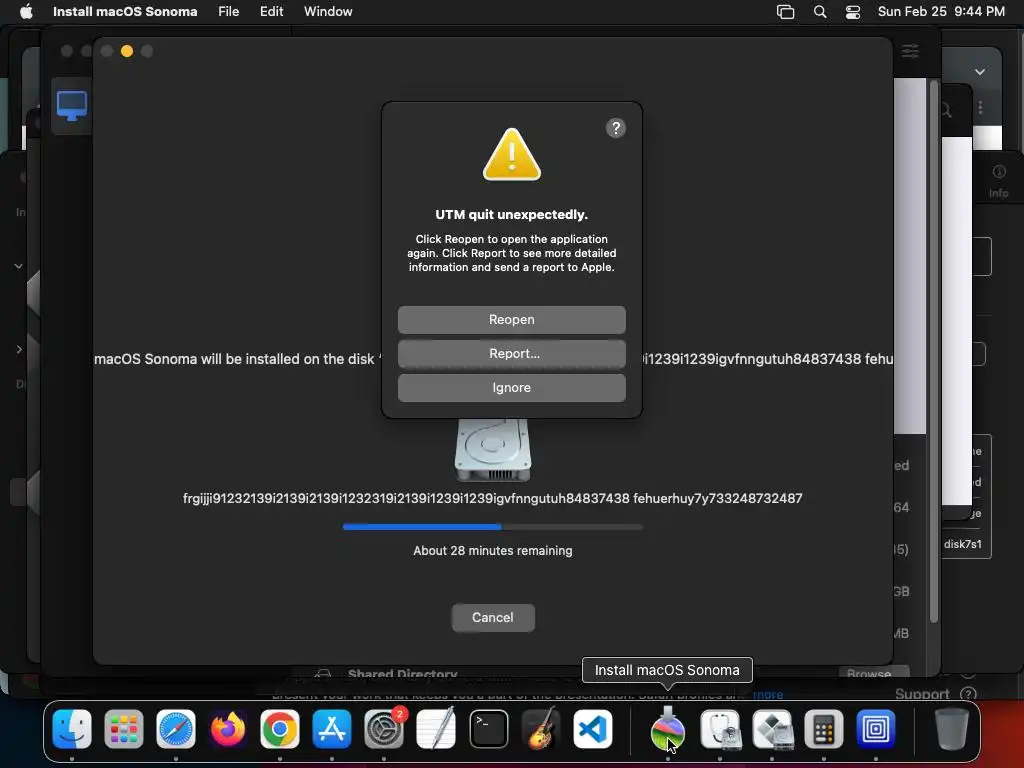
Task: Open Control Center in menu bar
Action: [x=852, y=12]
